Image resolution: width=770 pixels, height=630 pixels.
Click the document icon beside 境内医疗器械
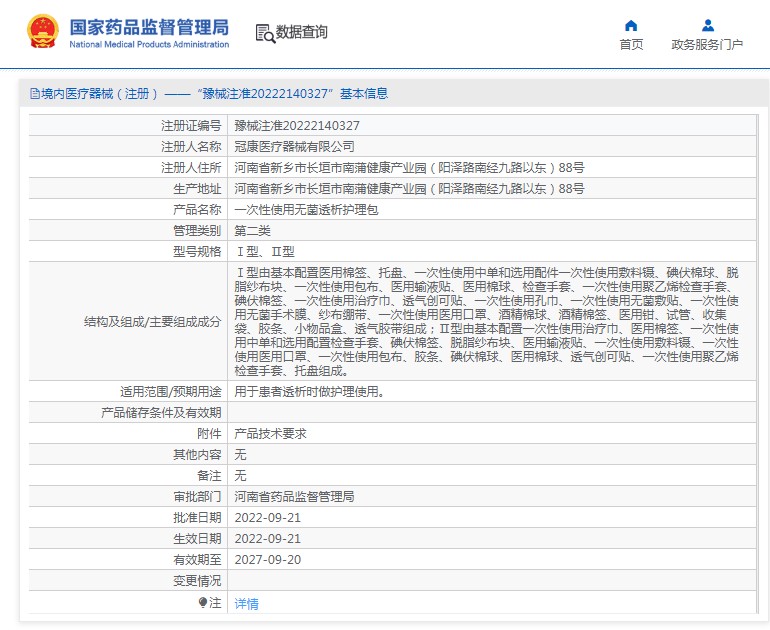click(34, 93)
